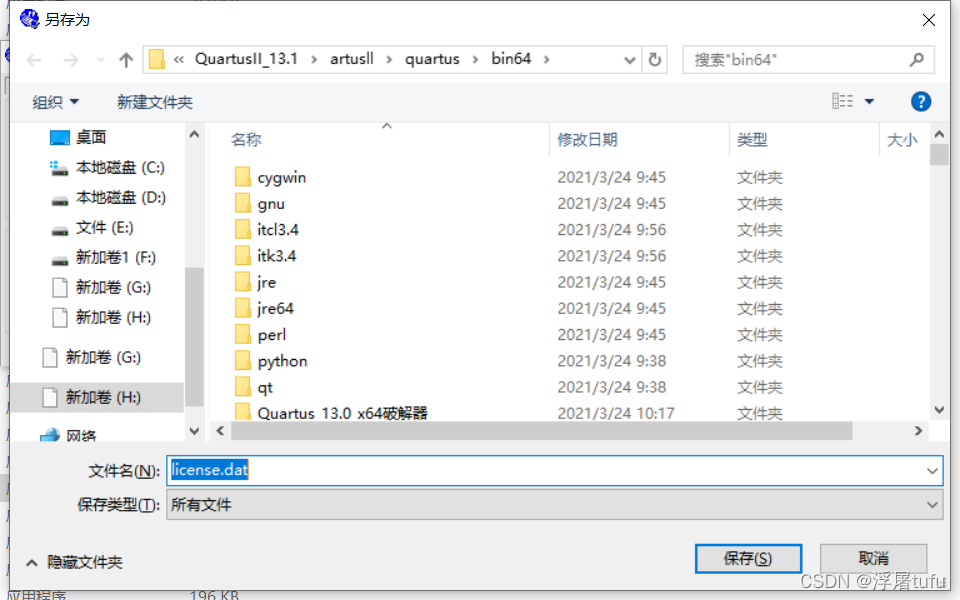This screenshot has height=600, width=960.
Task: Select the qt folder icon
Action: pos(242,388)
